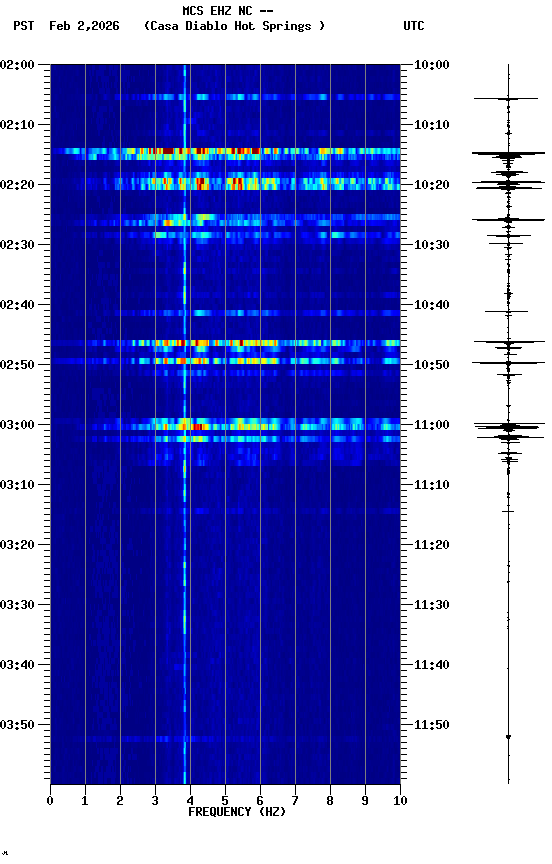The width and height of the screenshot is (552, 864).
Task: Click the '03:20' PST time label
Action: pos(17,545)
